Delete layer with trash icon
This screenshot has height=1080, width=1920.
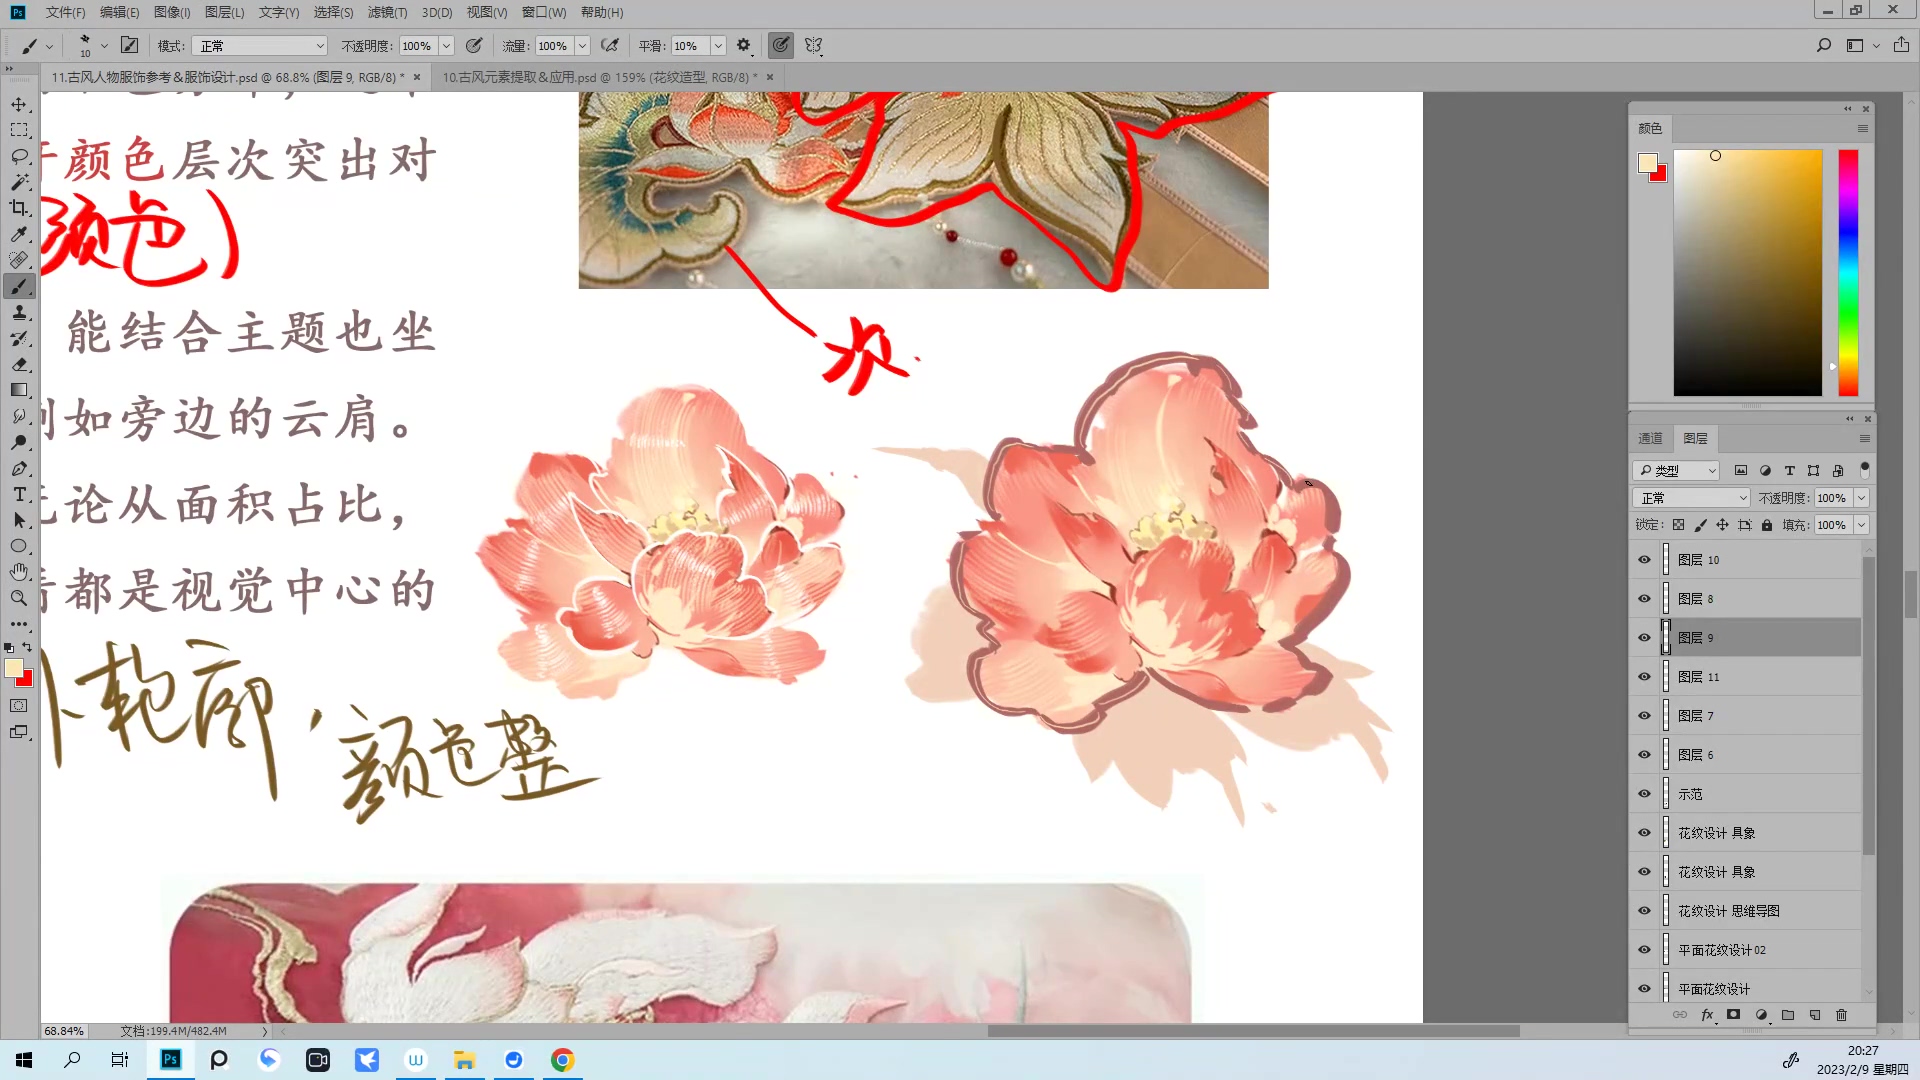click(1841, 1015)
